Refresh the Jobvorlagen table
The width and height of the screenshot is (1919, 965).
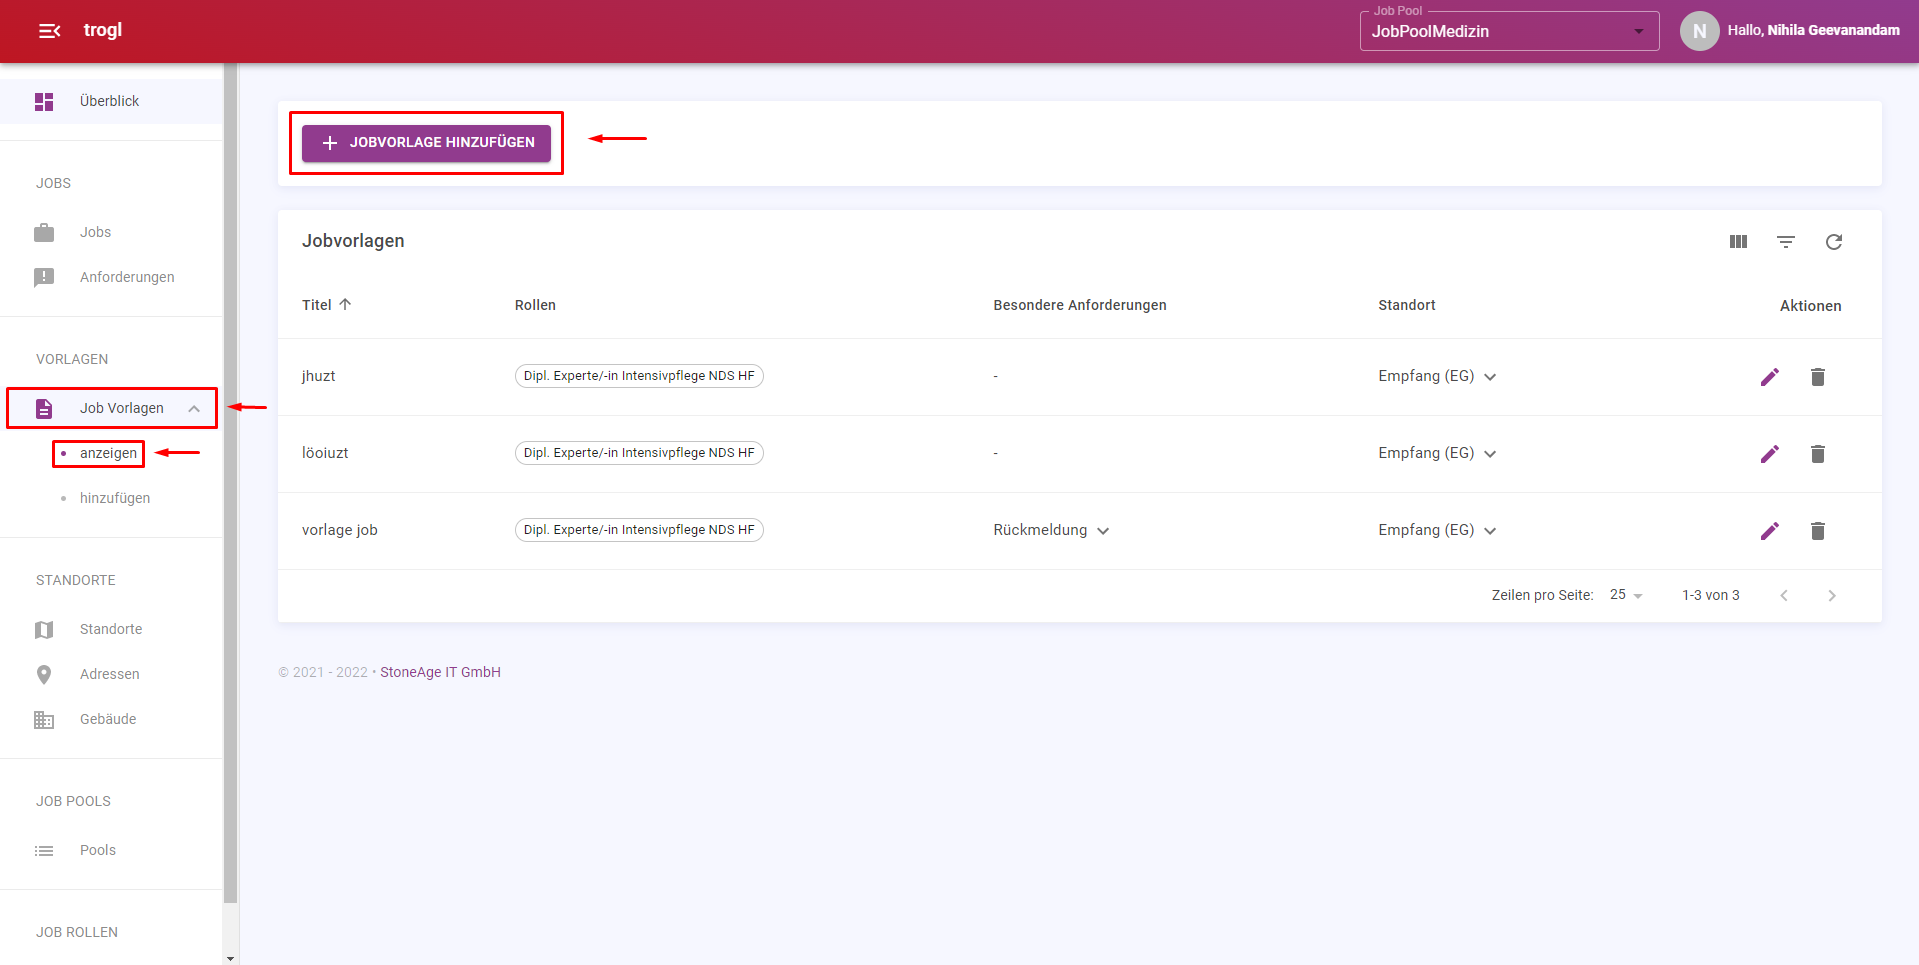click(x=1833, y=242)
